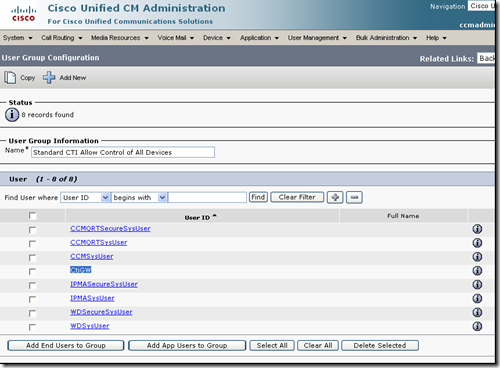The height and width of the screenshot is (368, 500).
Task: Toggle User ID sort arrow
Action: coord(215,216)
